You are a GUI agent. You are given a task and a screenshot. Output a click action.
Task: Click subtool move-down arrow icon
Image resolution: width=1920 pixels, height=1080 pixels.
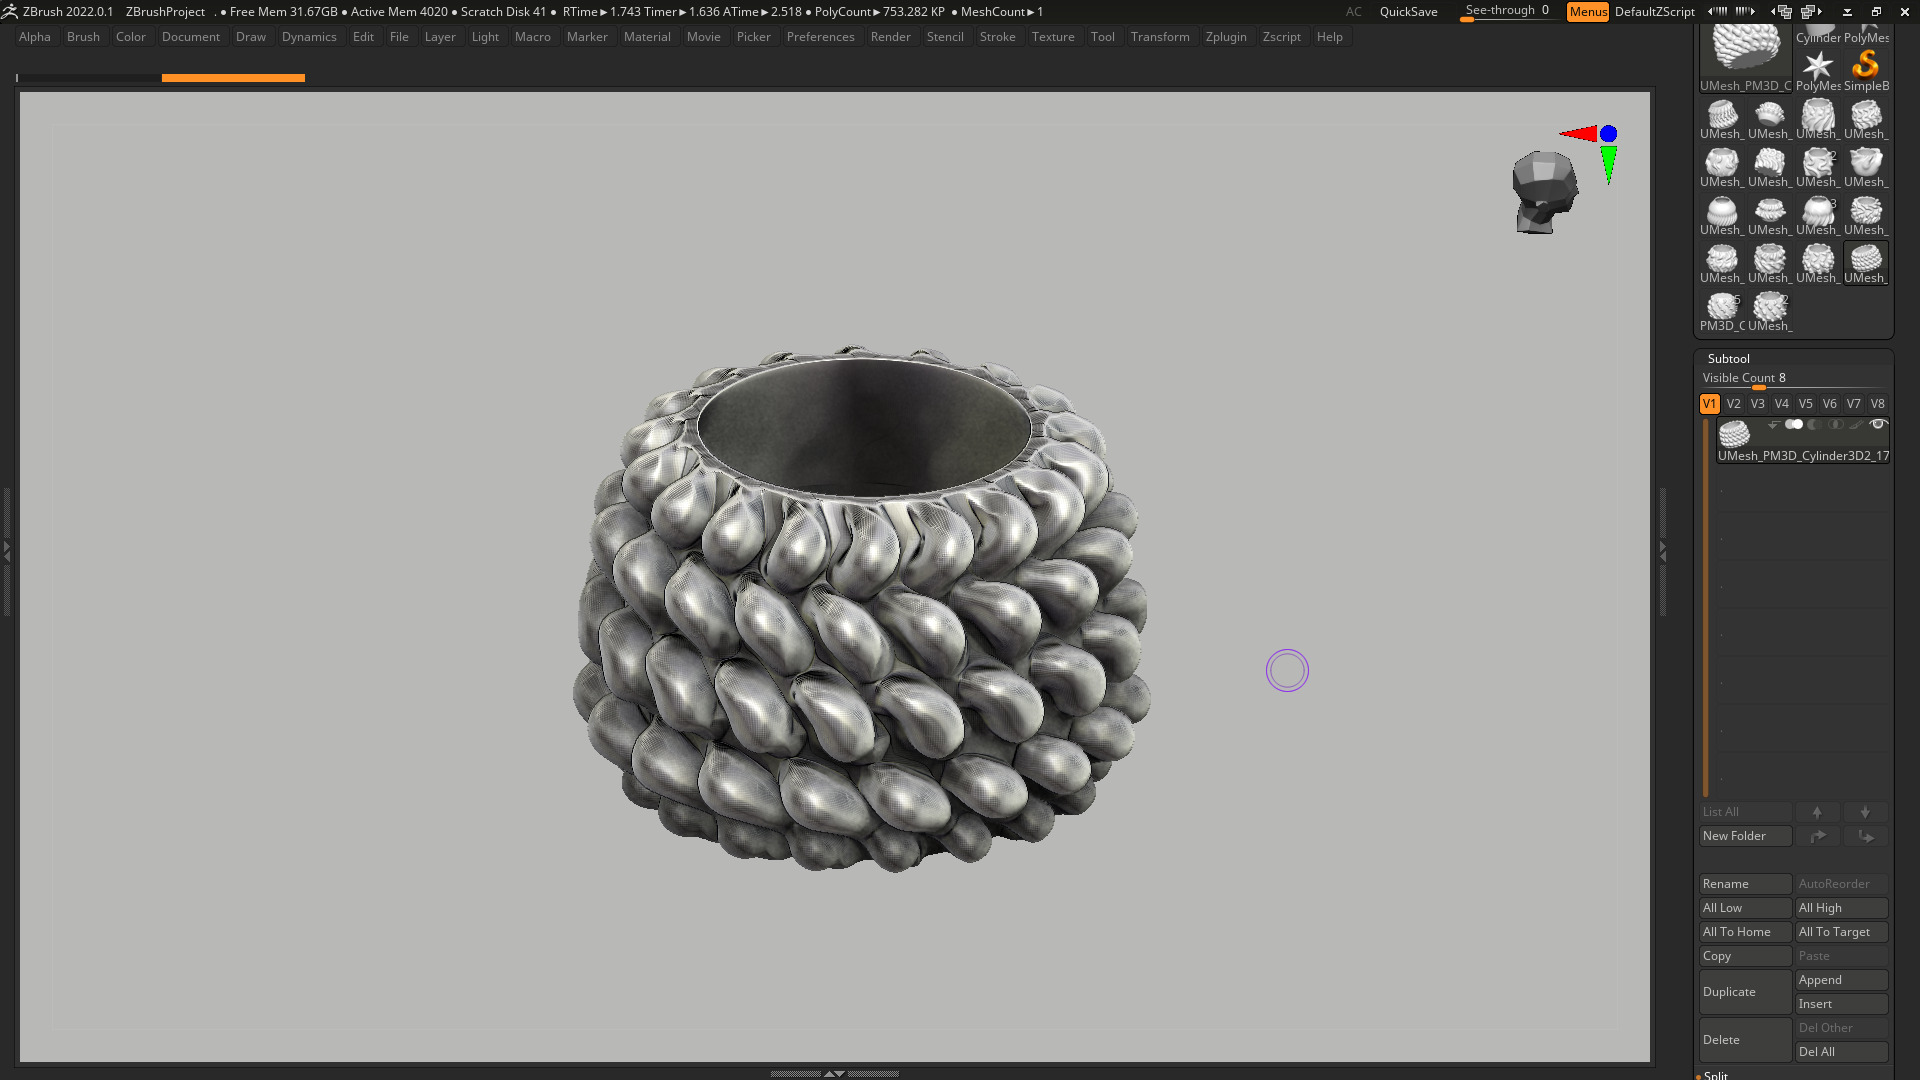tap(1865, 812)
